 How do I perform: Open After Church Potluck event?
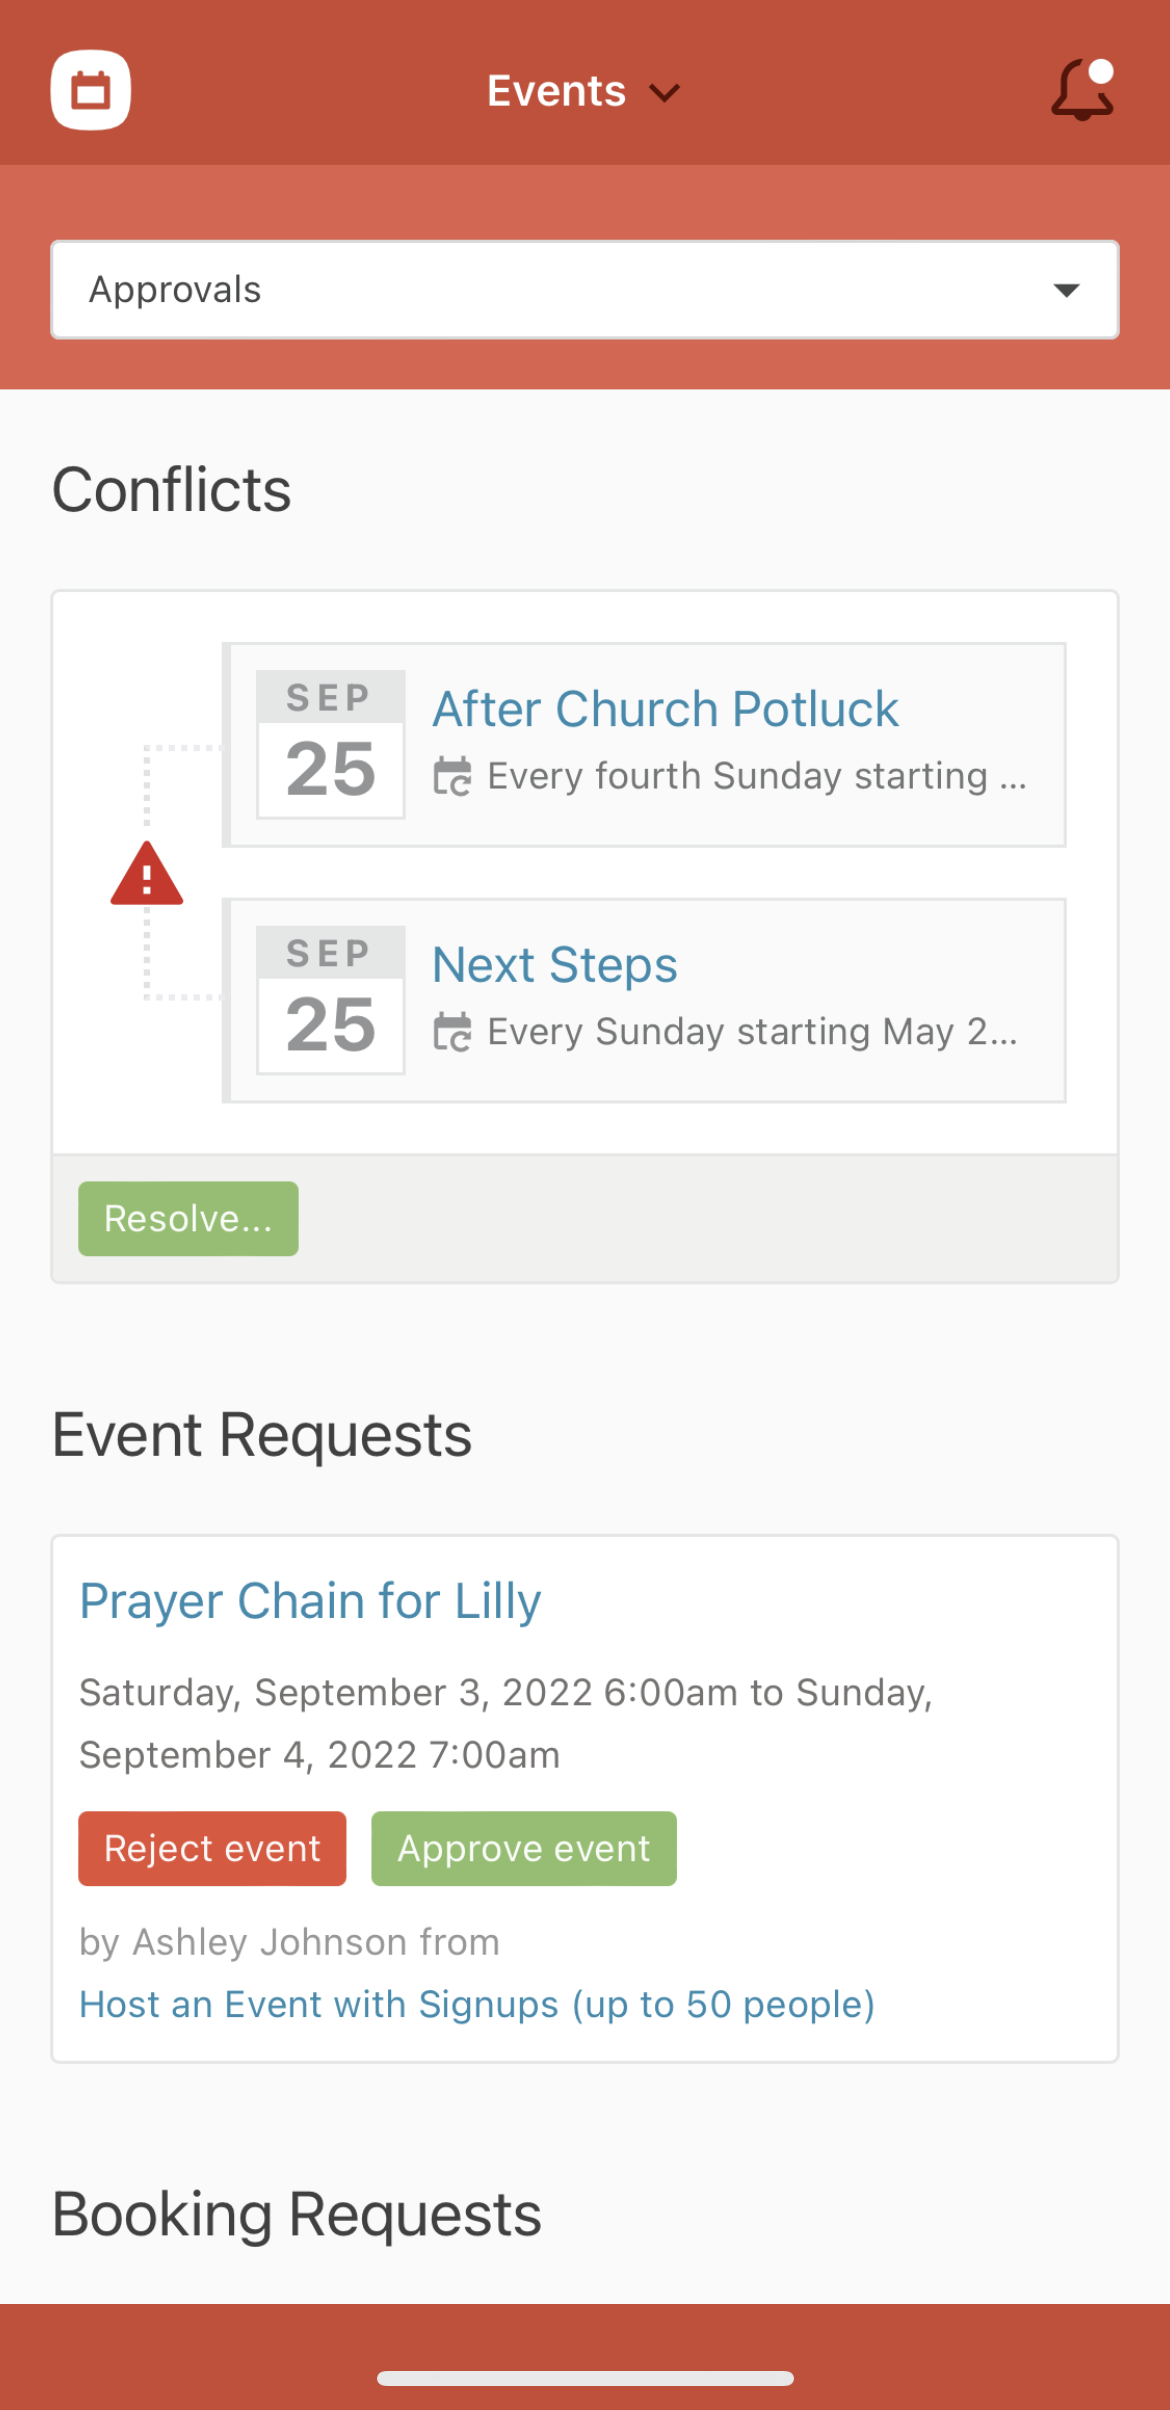click(x=665, y=709)
